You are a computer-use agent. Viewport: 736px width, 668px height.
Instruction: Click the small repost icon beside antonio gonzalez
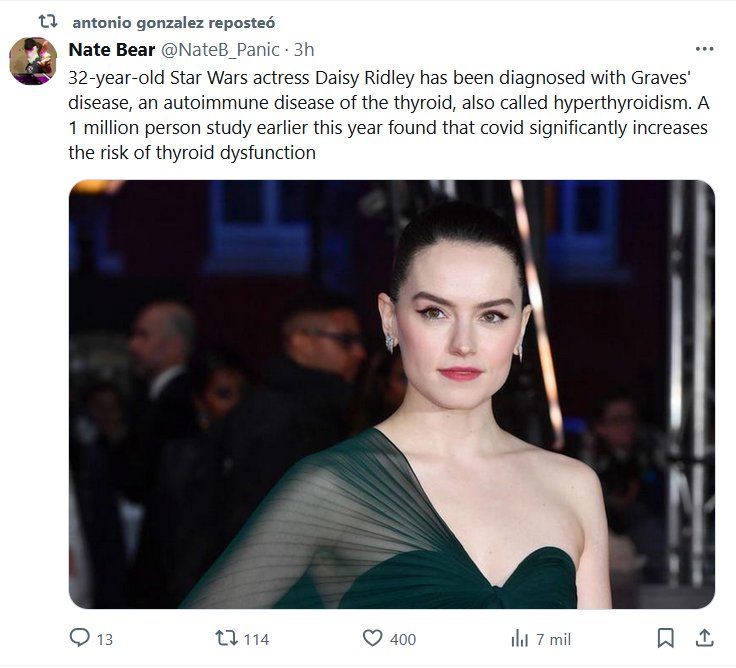[x=47, y=21]
